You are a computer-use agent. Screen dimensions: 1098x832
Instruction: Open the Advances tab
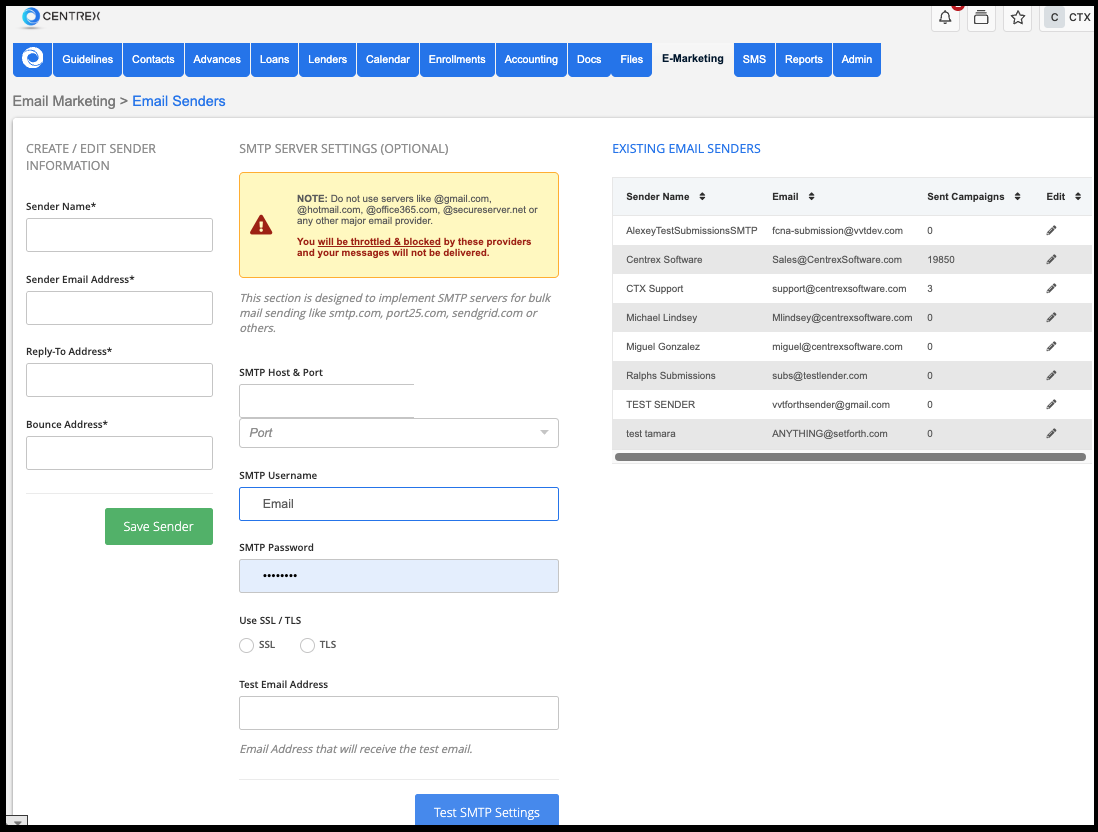click(217, 60)
